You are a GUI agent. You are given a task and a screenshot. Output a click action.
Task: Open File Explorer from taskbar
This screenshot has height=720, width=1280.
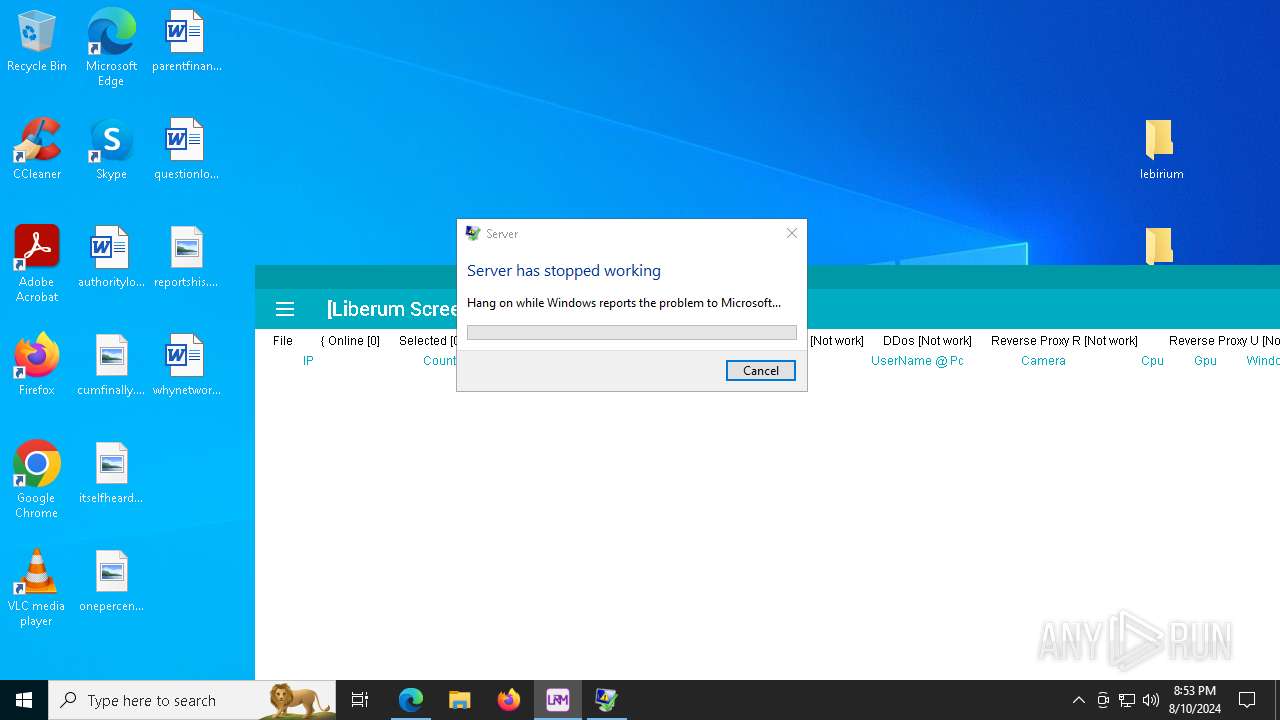460,700
